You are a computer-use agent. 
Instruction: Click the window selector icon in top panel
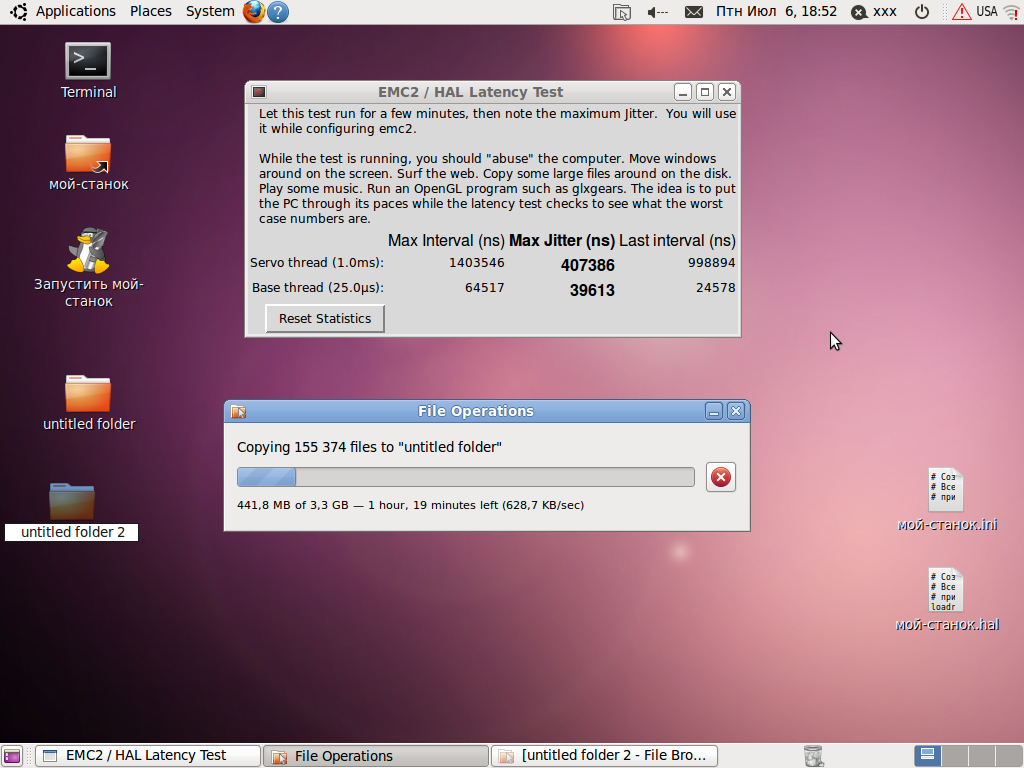pos(622,12)
